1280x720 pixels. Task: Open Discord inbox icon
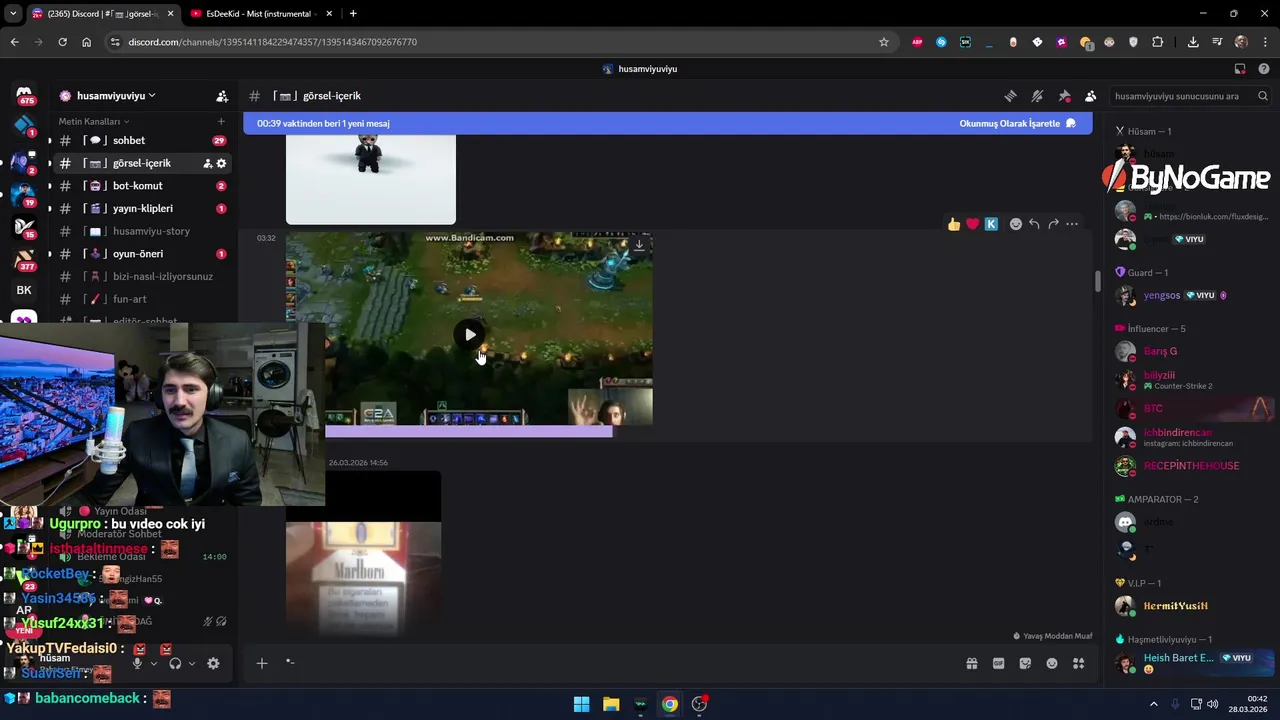coord(1240,69)
